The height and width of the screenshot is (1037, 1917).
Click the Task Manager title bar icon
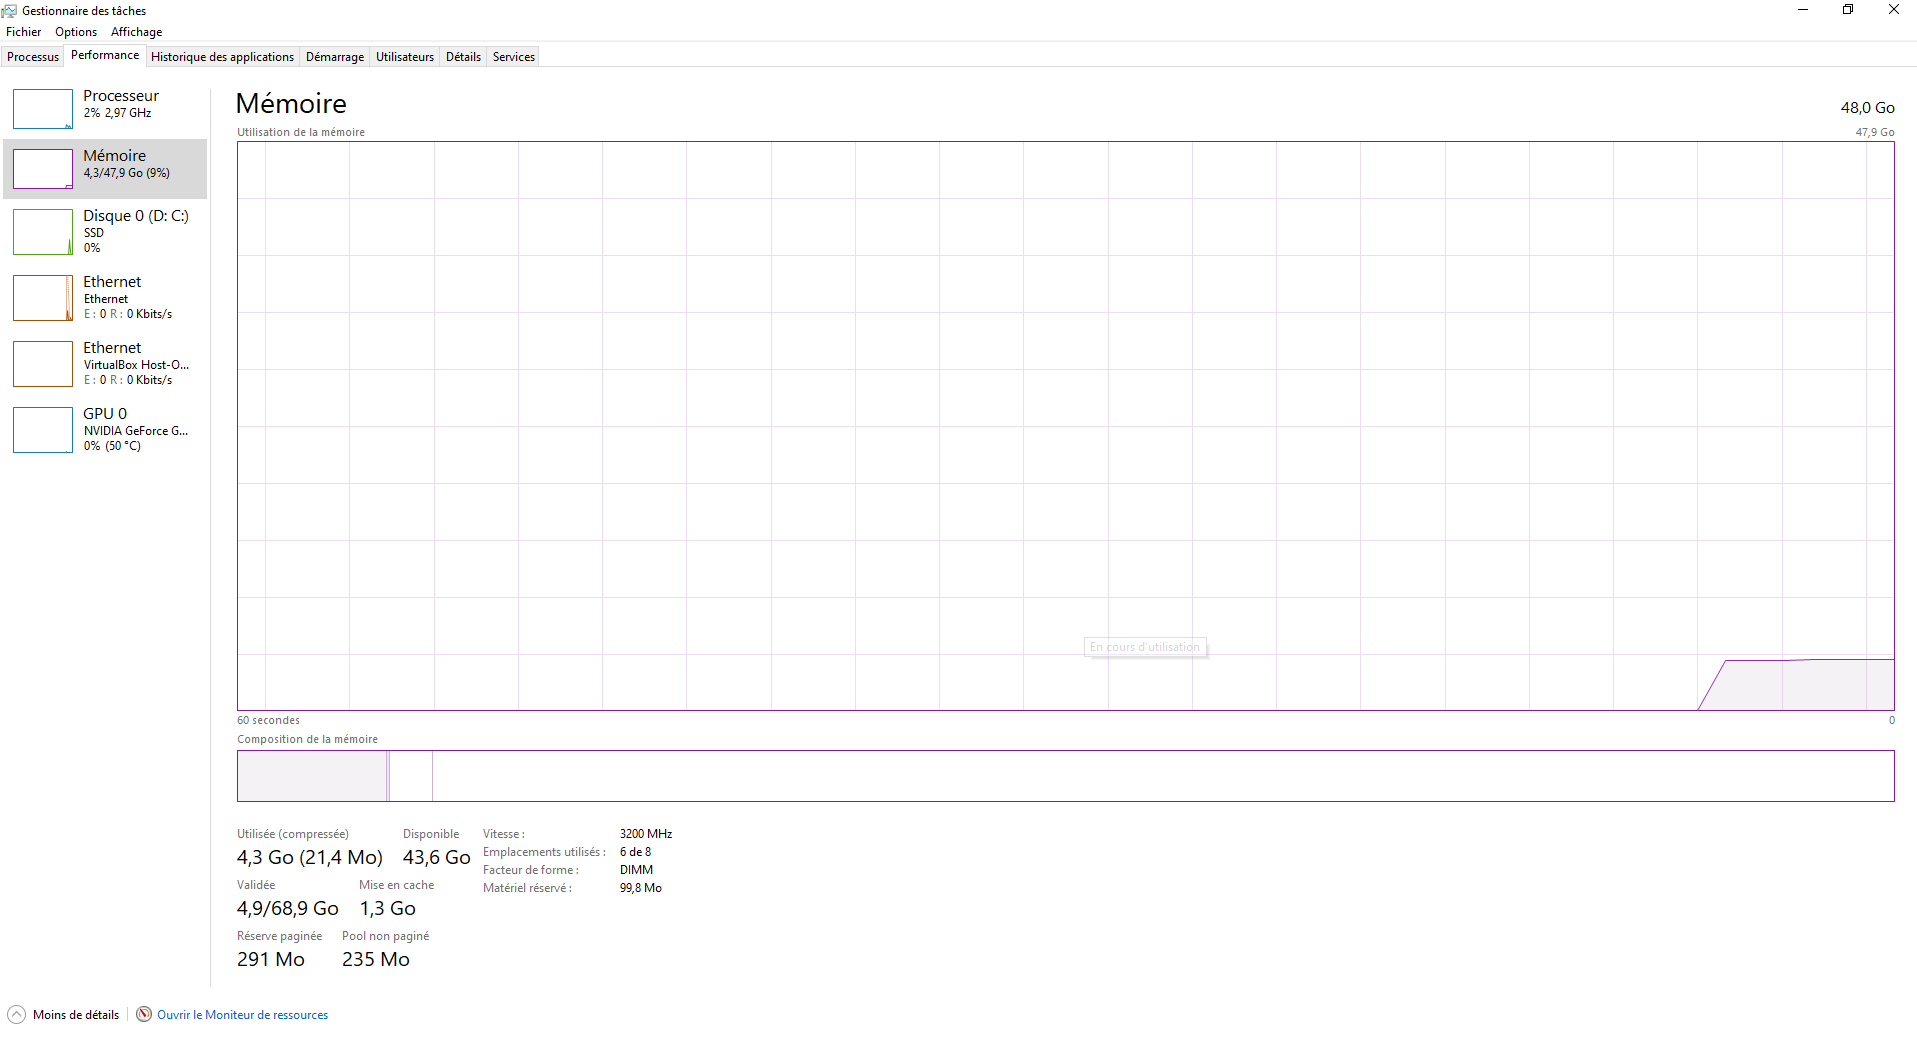[9, 10]
